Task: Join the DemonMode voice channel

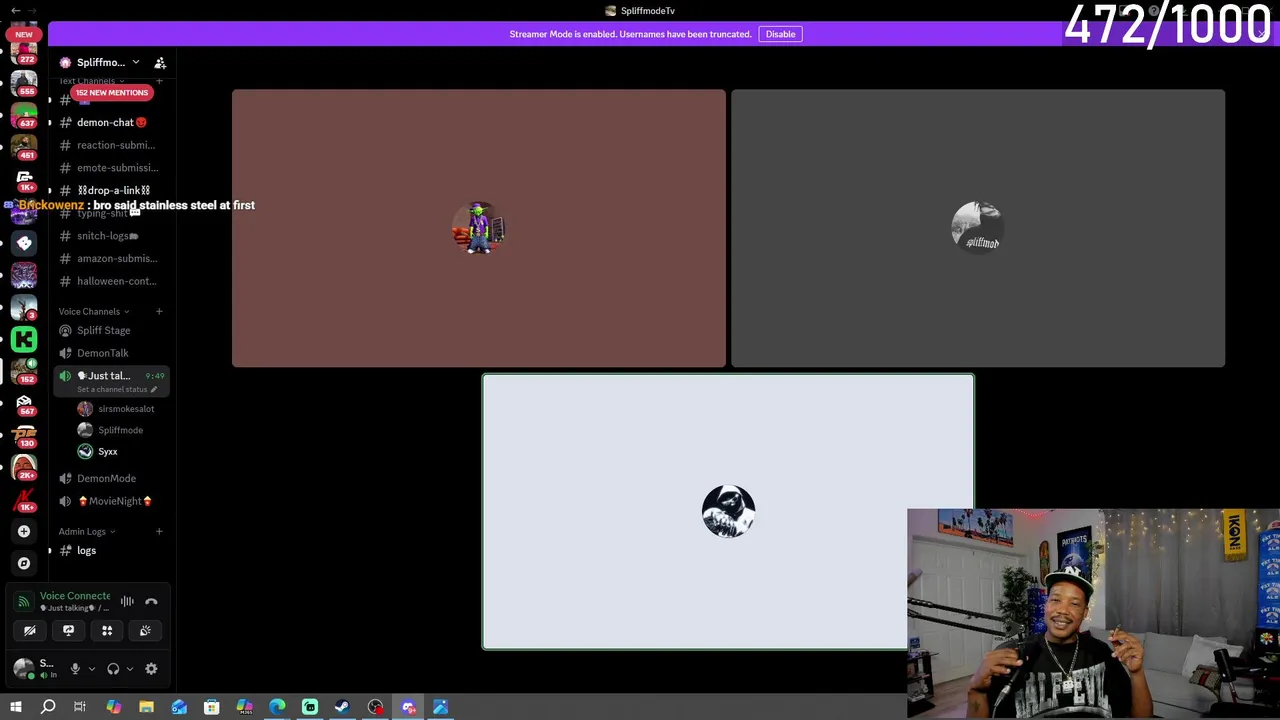Action: pyautogui.click(x=108, y=478)
